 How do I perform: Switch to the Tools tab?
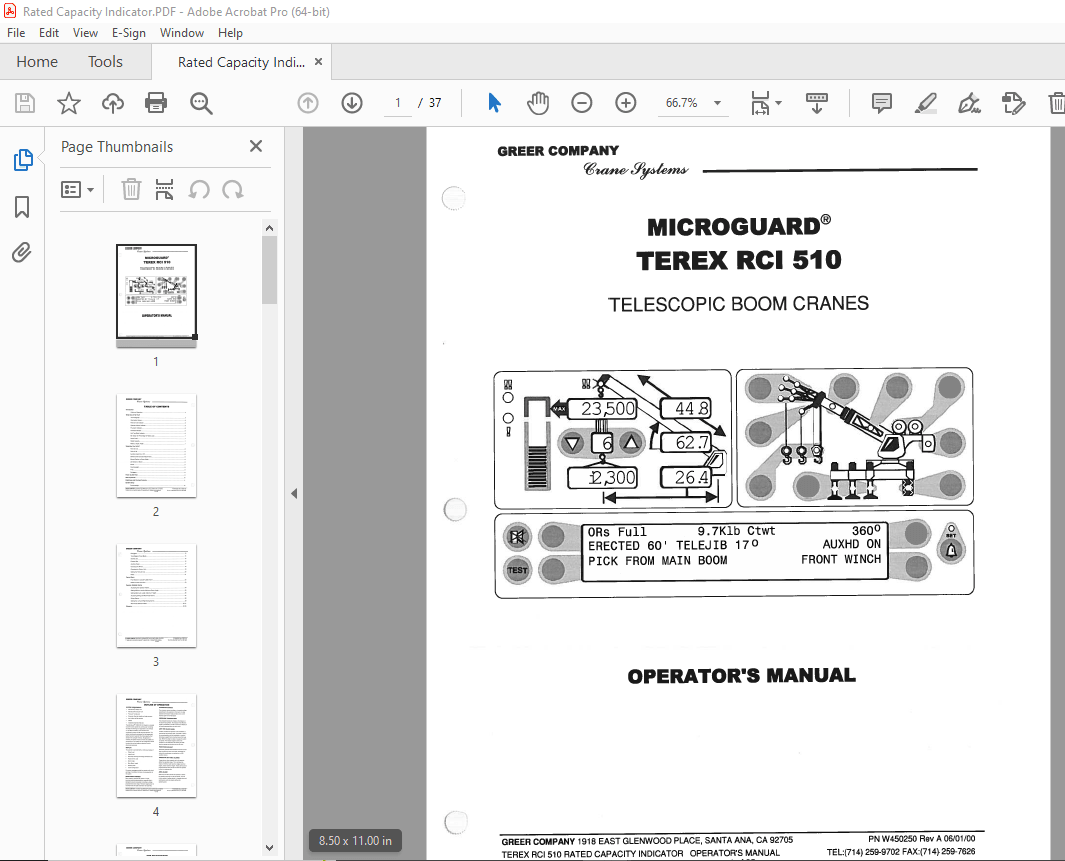point(105,61)
